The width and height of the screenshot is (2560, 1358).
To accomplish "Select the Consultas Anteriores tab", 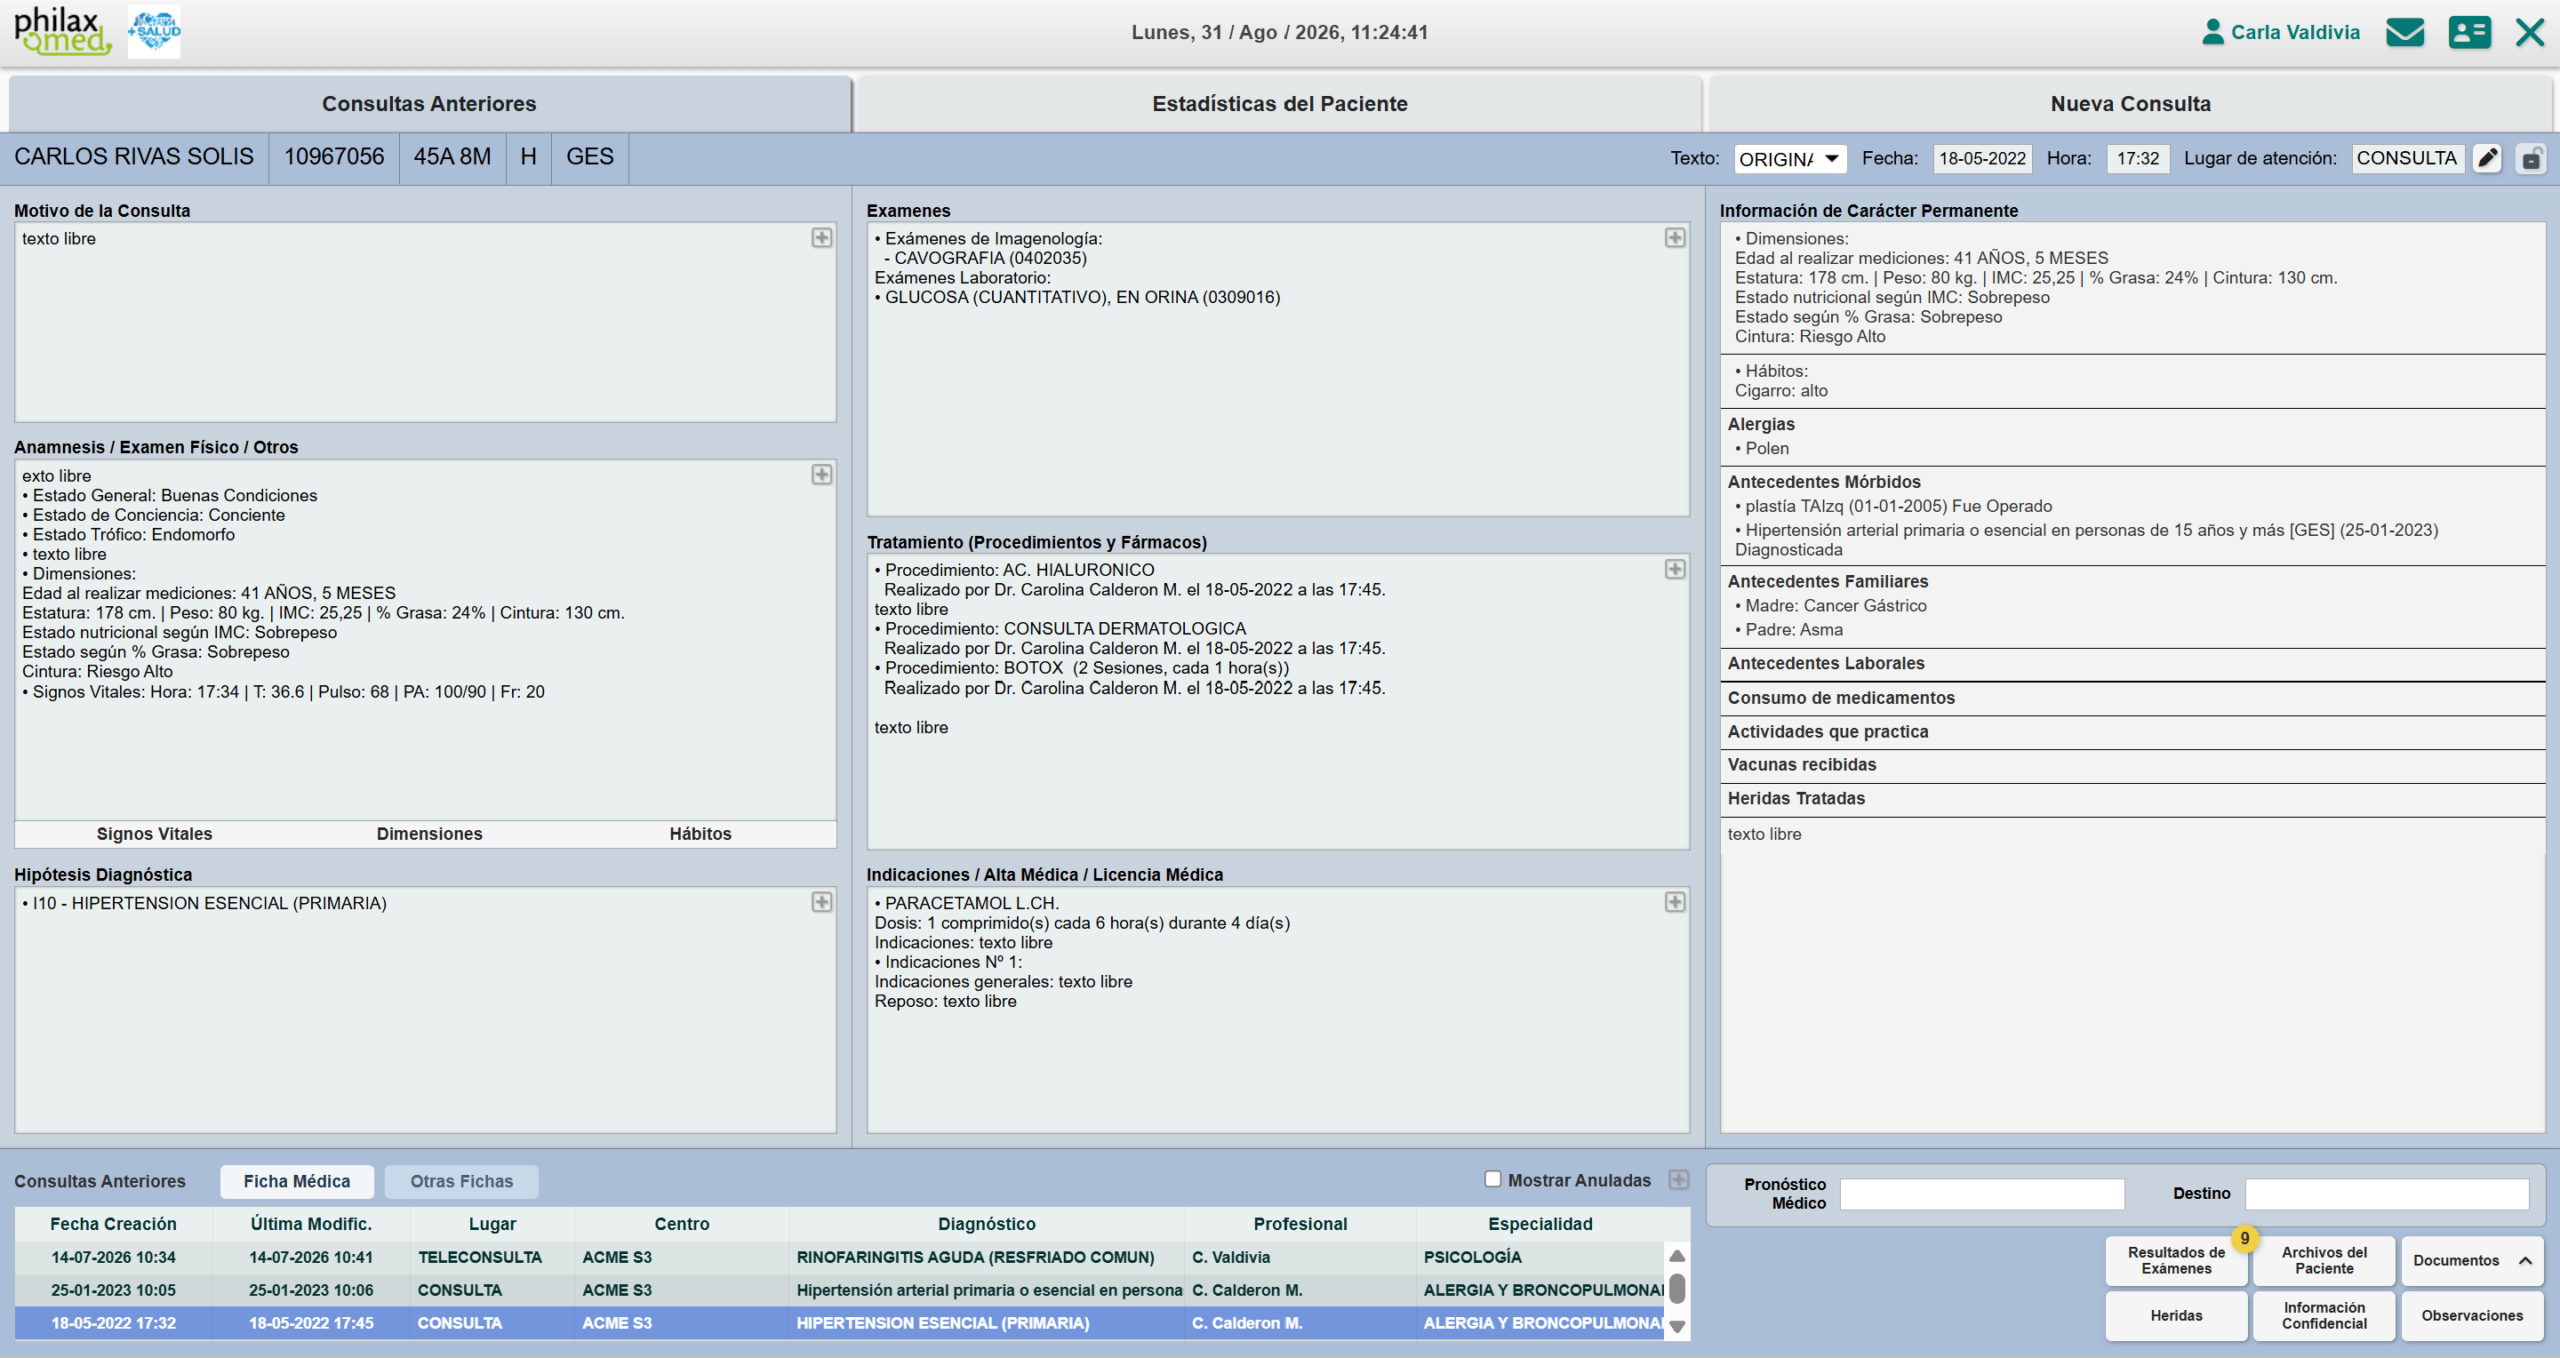I will tap(429, 104).
